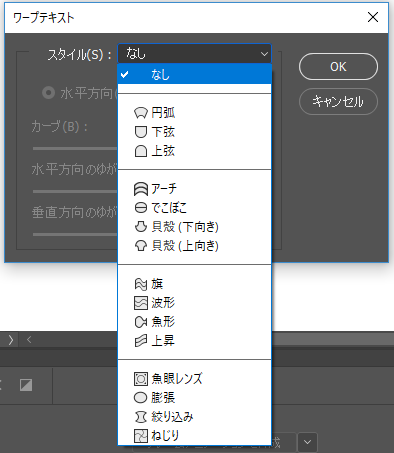The width and height of the screenshot is (394, 453).
Task: Click the スタイル(S) label
Action: [x=79, y=55]
